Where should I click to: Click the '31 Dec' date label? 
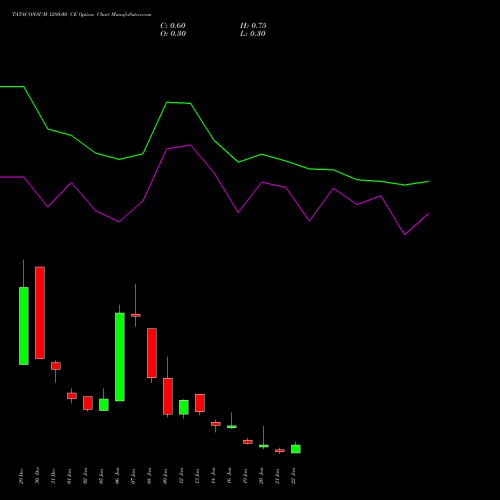coord(53,476)
